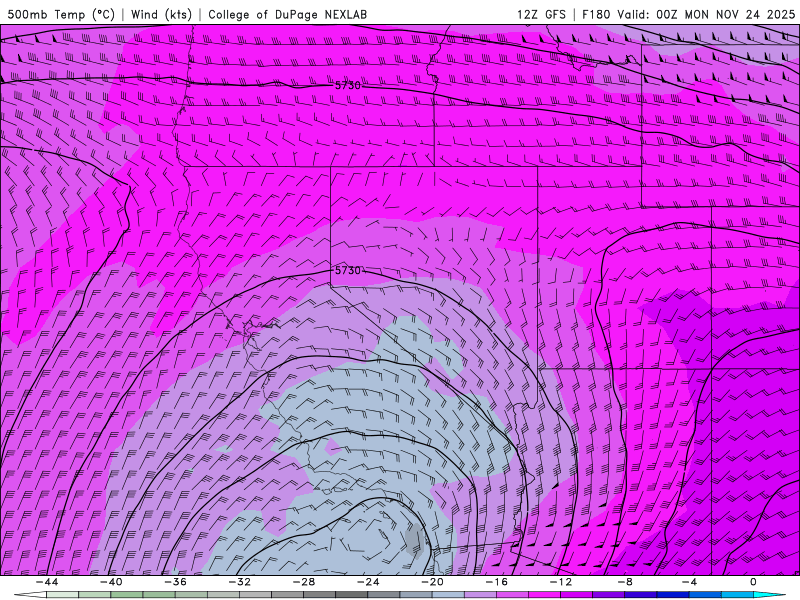Image resolution: width=800 pixels, height=600 pixels.
Task: Select the -36 colorbar label
Action: click(x=176, y=582)
